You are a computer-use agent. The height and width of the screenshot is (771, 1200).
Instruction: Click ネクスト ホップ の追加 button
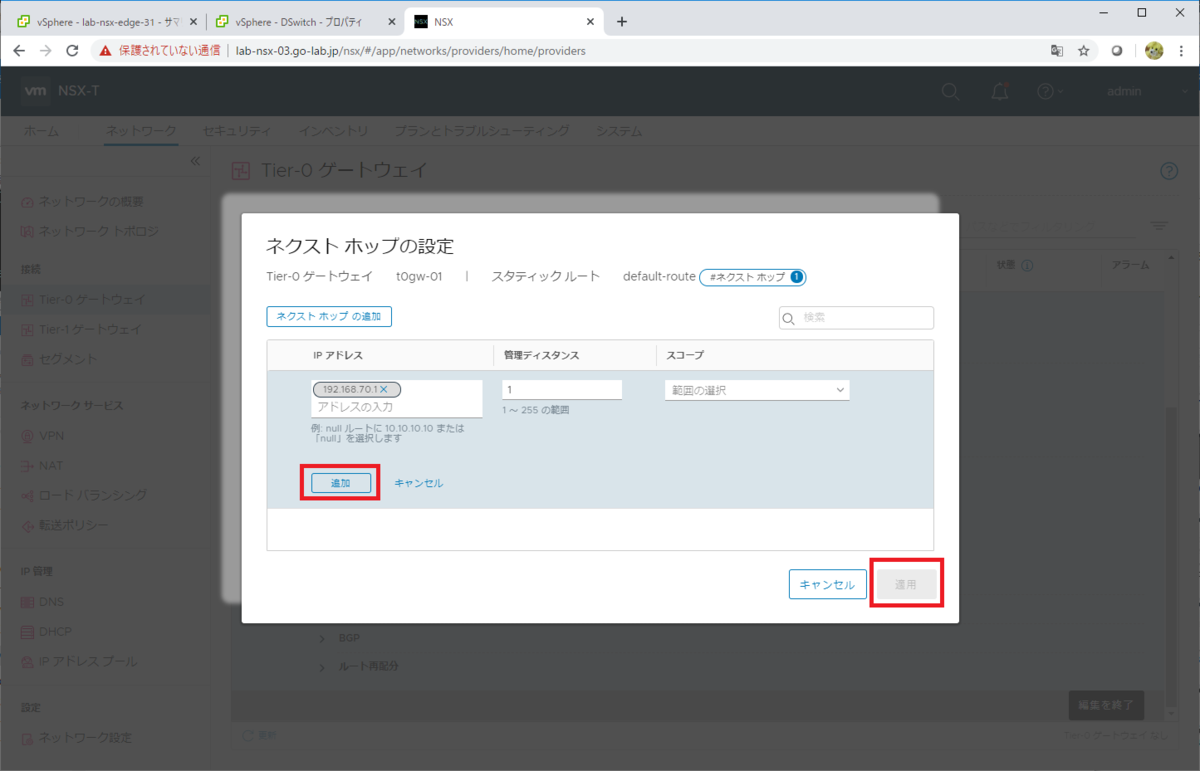(329, 316)
